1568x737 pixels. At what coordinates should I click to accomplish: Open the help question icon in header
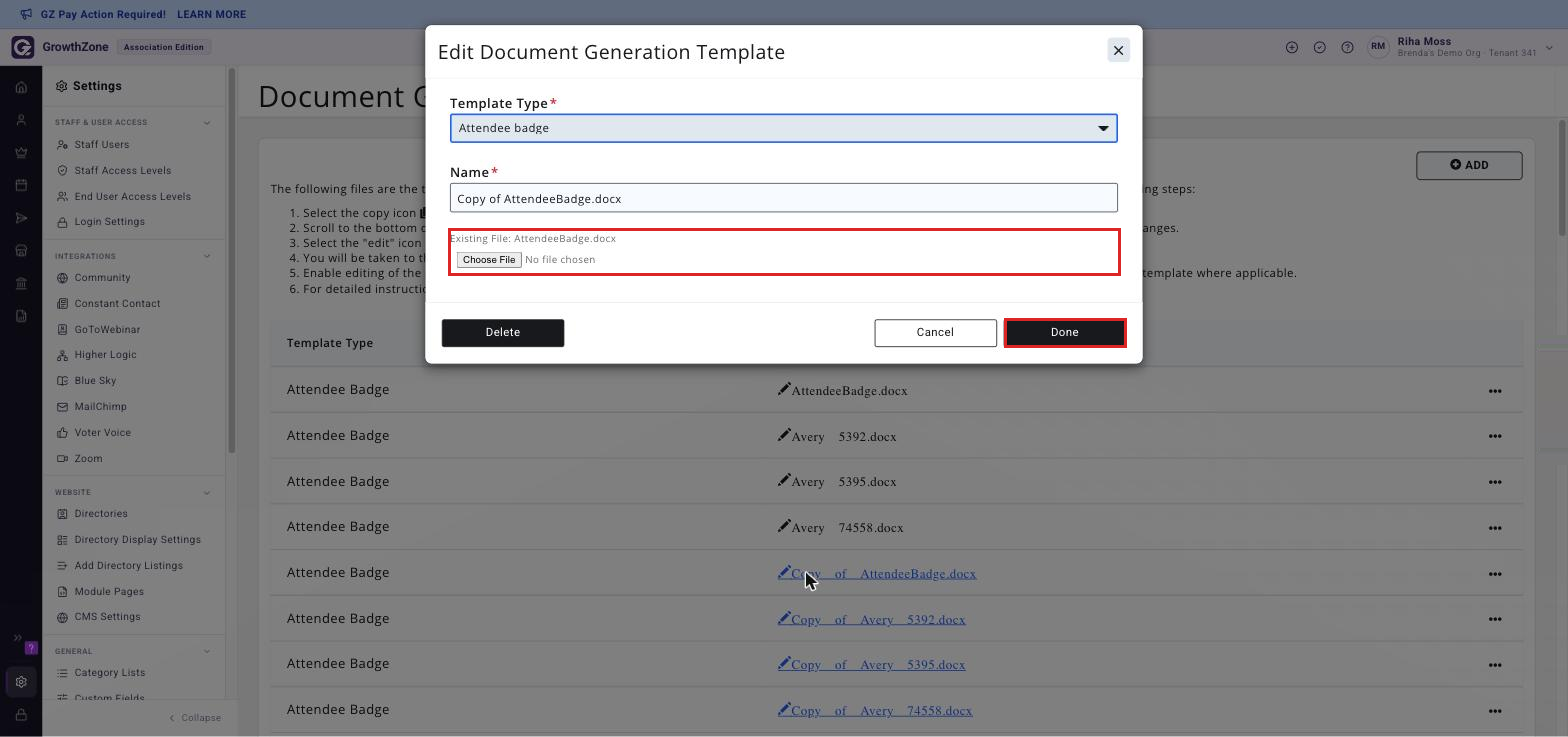point(1348,47)
